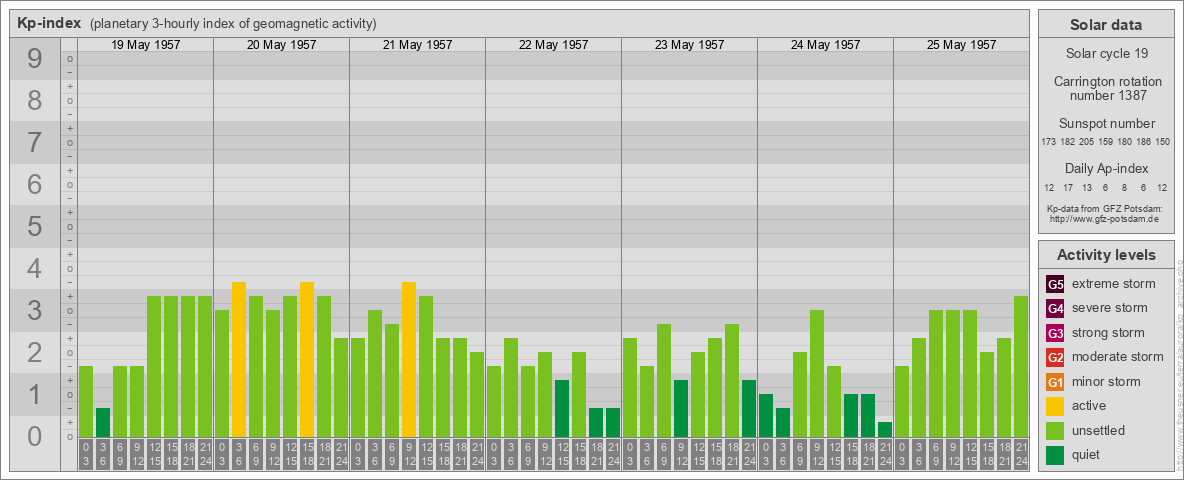The height and width of the screenshot is (480, 1184).
Task: Click the G3 strong storm badge
Action: [x=1055, y=333]
